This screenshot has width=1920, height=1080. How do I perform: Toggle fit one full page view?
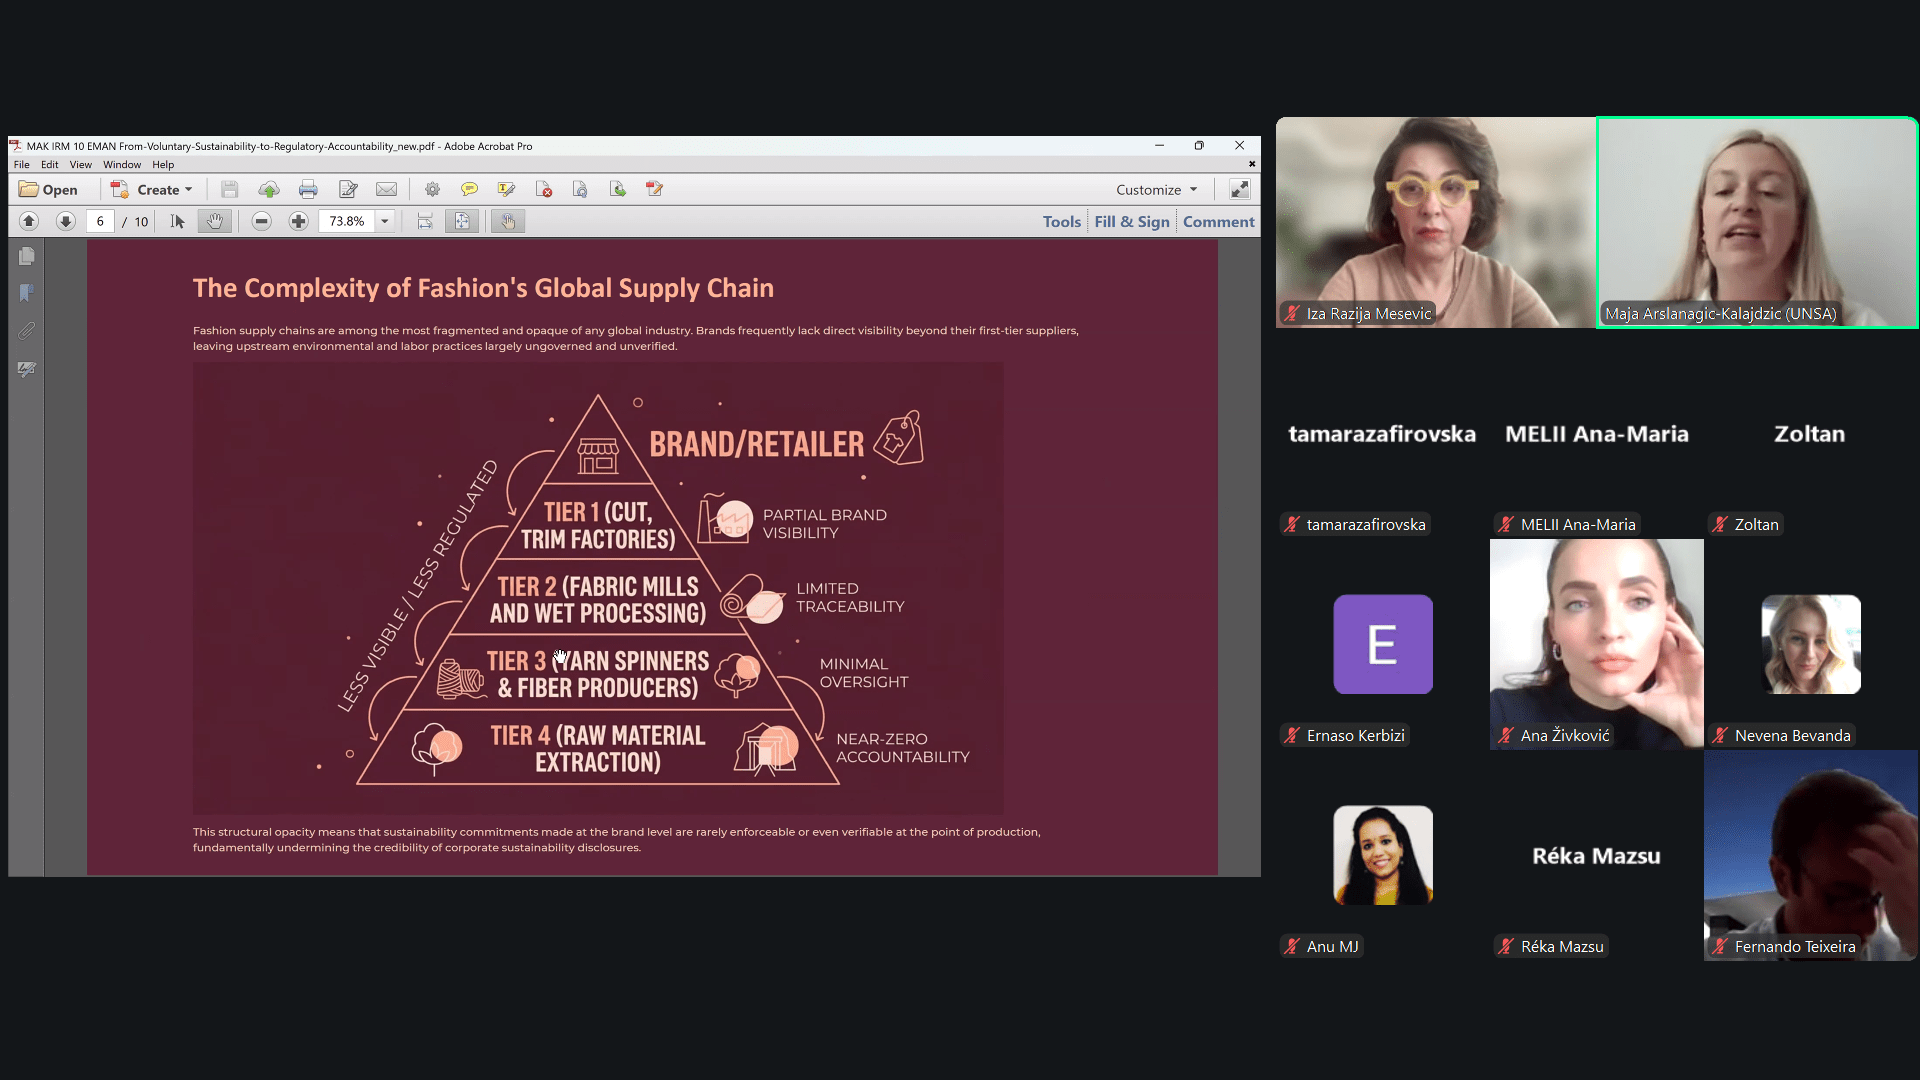tap(462, 221)
